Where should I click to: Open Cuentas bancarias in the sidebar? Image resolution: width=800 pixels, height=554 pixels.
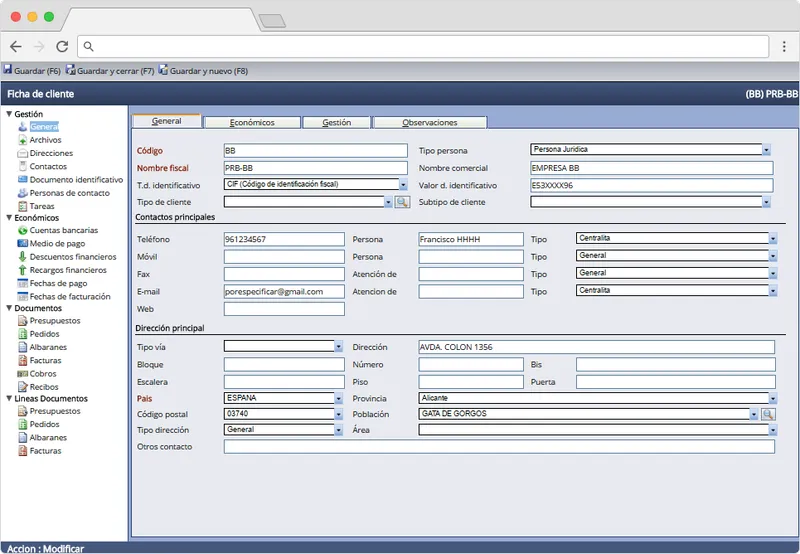[x=64, y=230]
